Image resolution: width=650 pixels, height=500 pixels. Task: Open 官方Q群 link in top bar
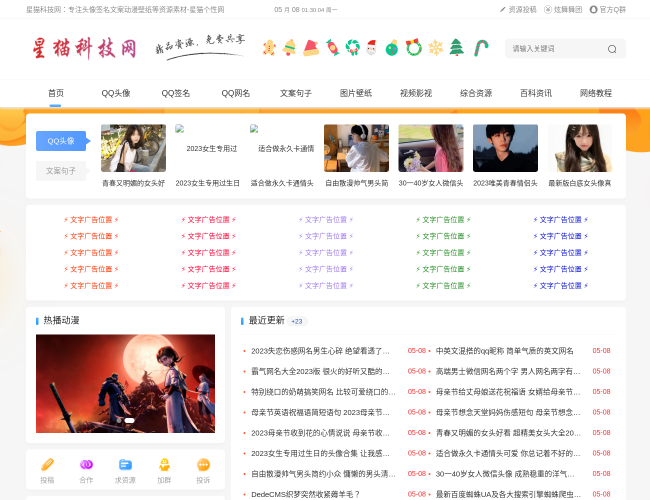pyautogui.click(x=608, y=10)
